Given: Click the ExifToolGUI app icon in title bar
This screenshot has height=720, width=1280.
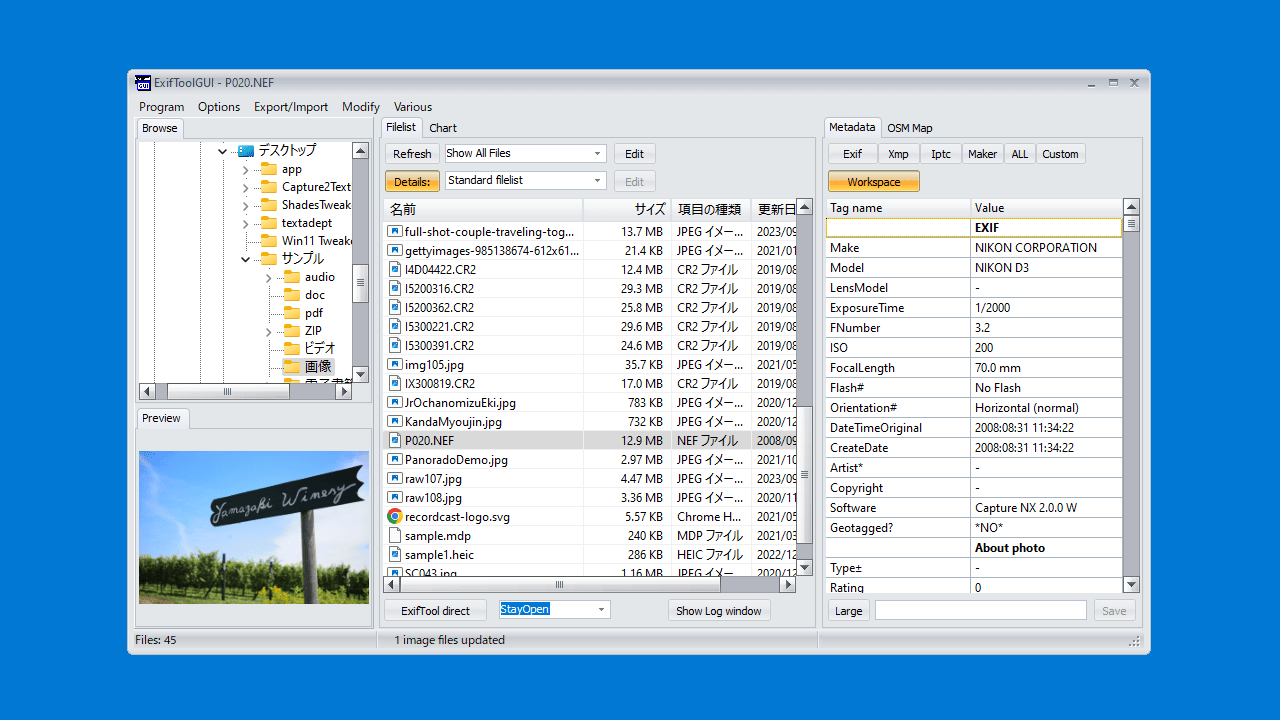Looking at the screenshot, I should (x=144, y=82).
